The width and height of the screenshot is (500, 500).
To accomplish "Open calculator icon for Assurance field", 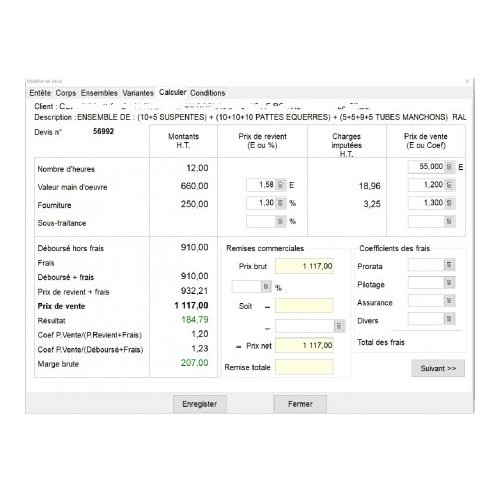I will 449,301.
